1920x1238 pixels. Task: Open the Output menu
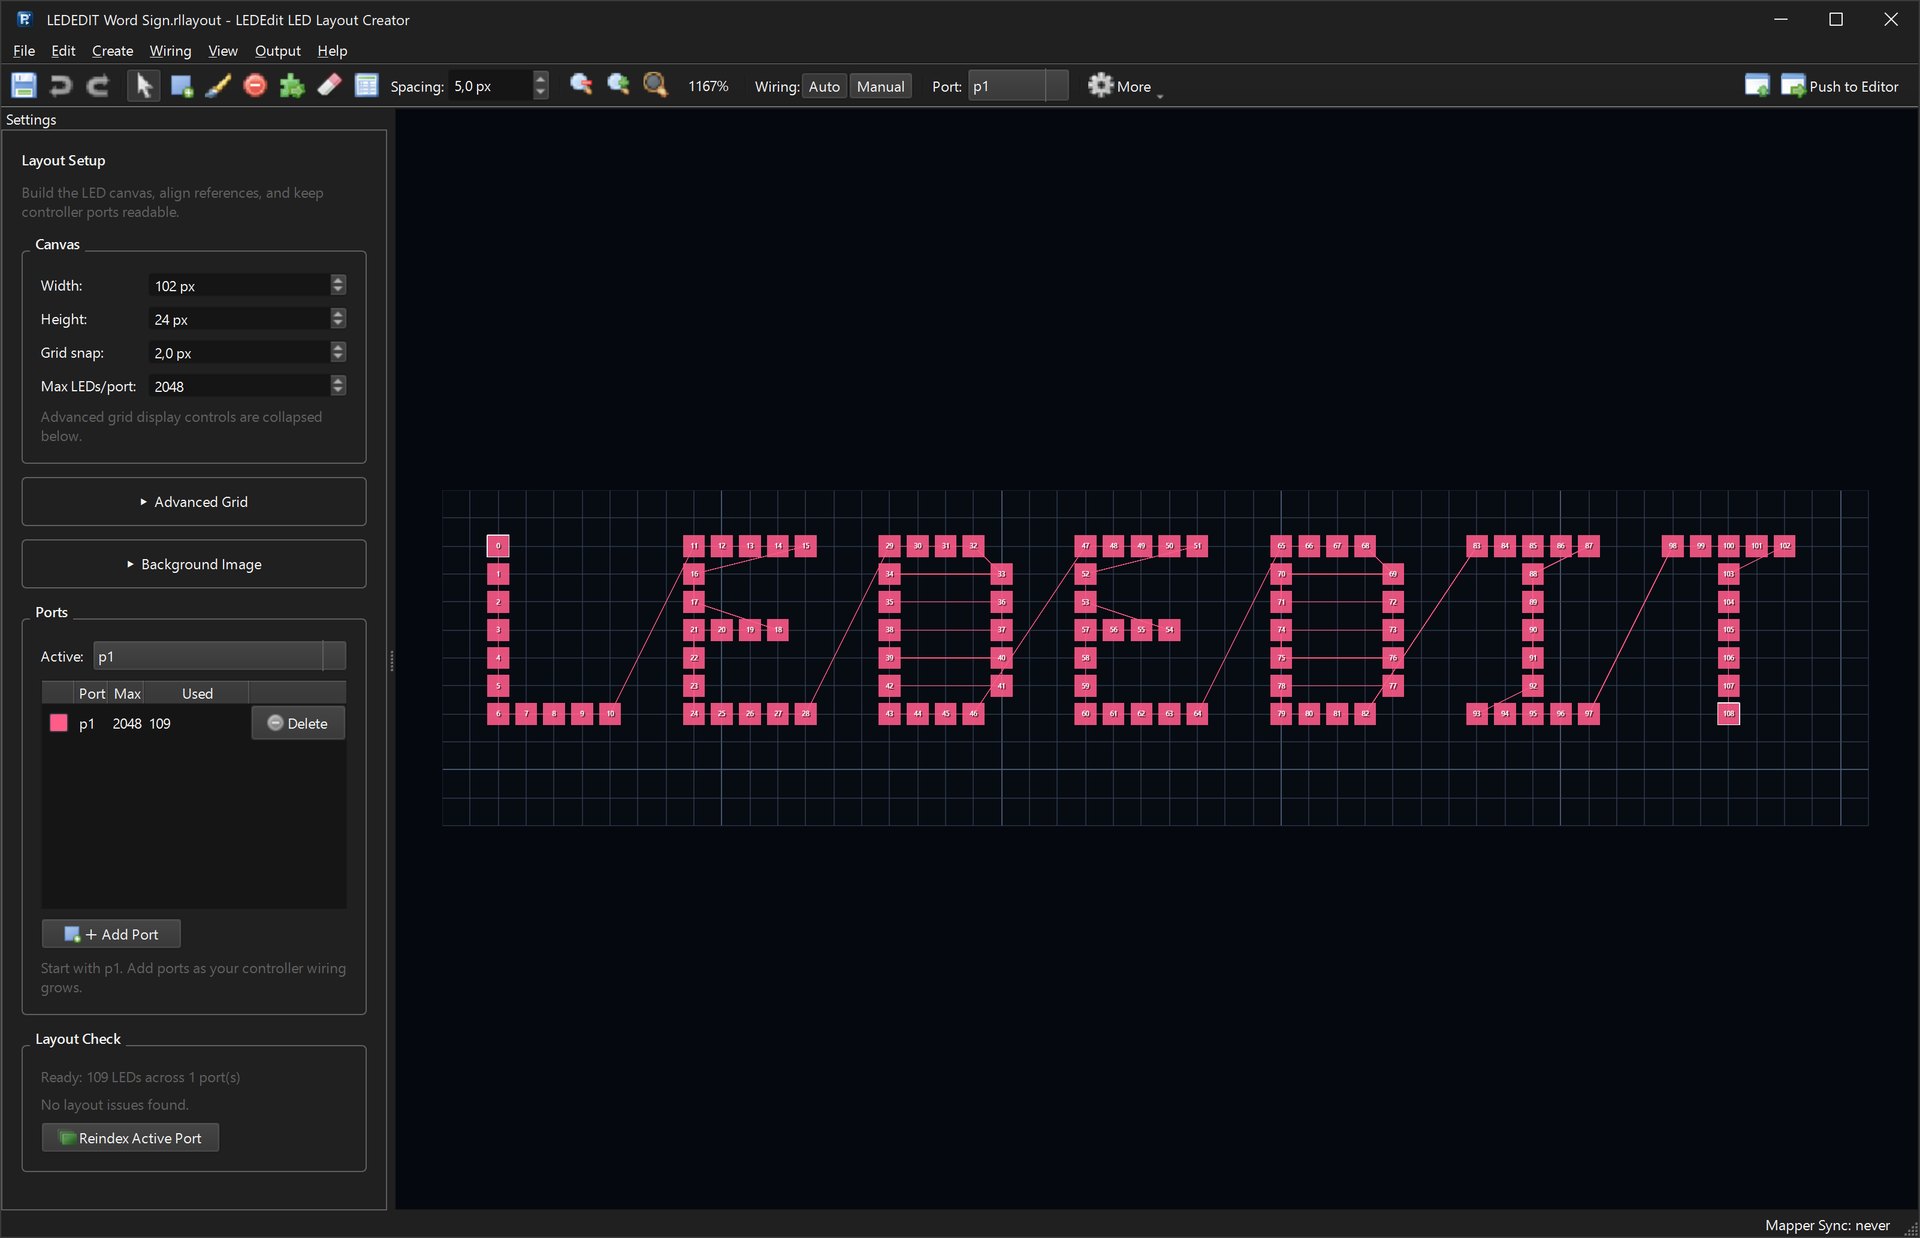pyautogui.click(x=277, y=50)
